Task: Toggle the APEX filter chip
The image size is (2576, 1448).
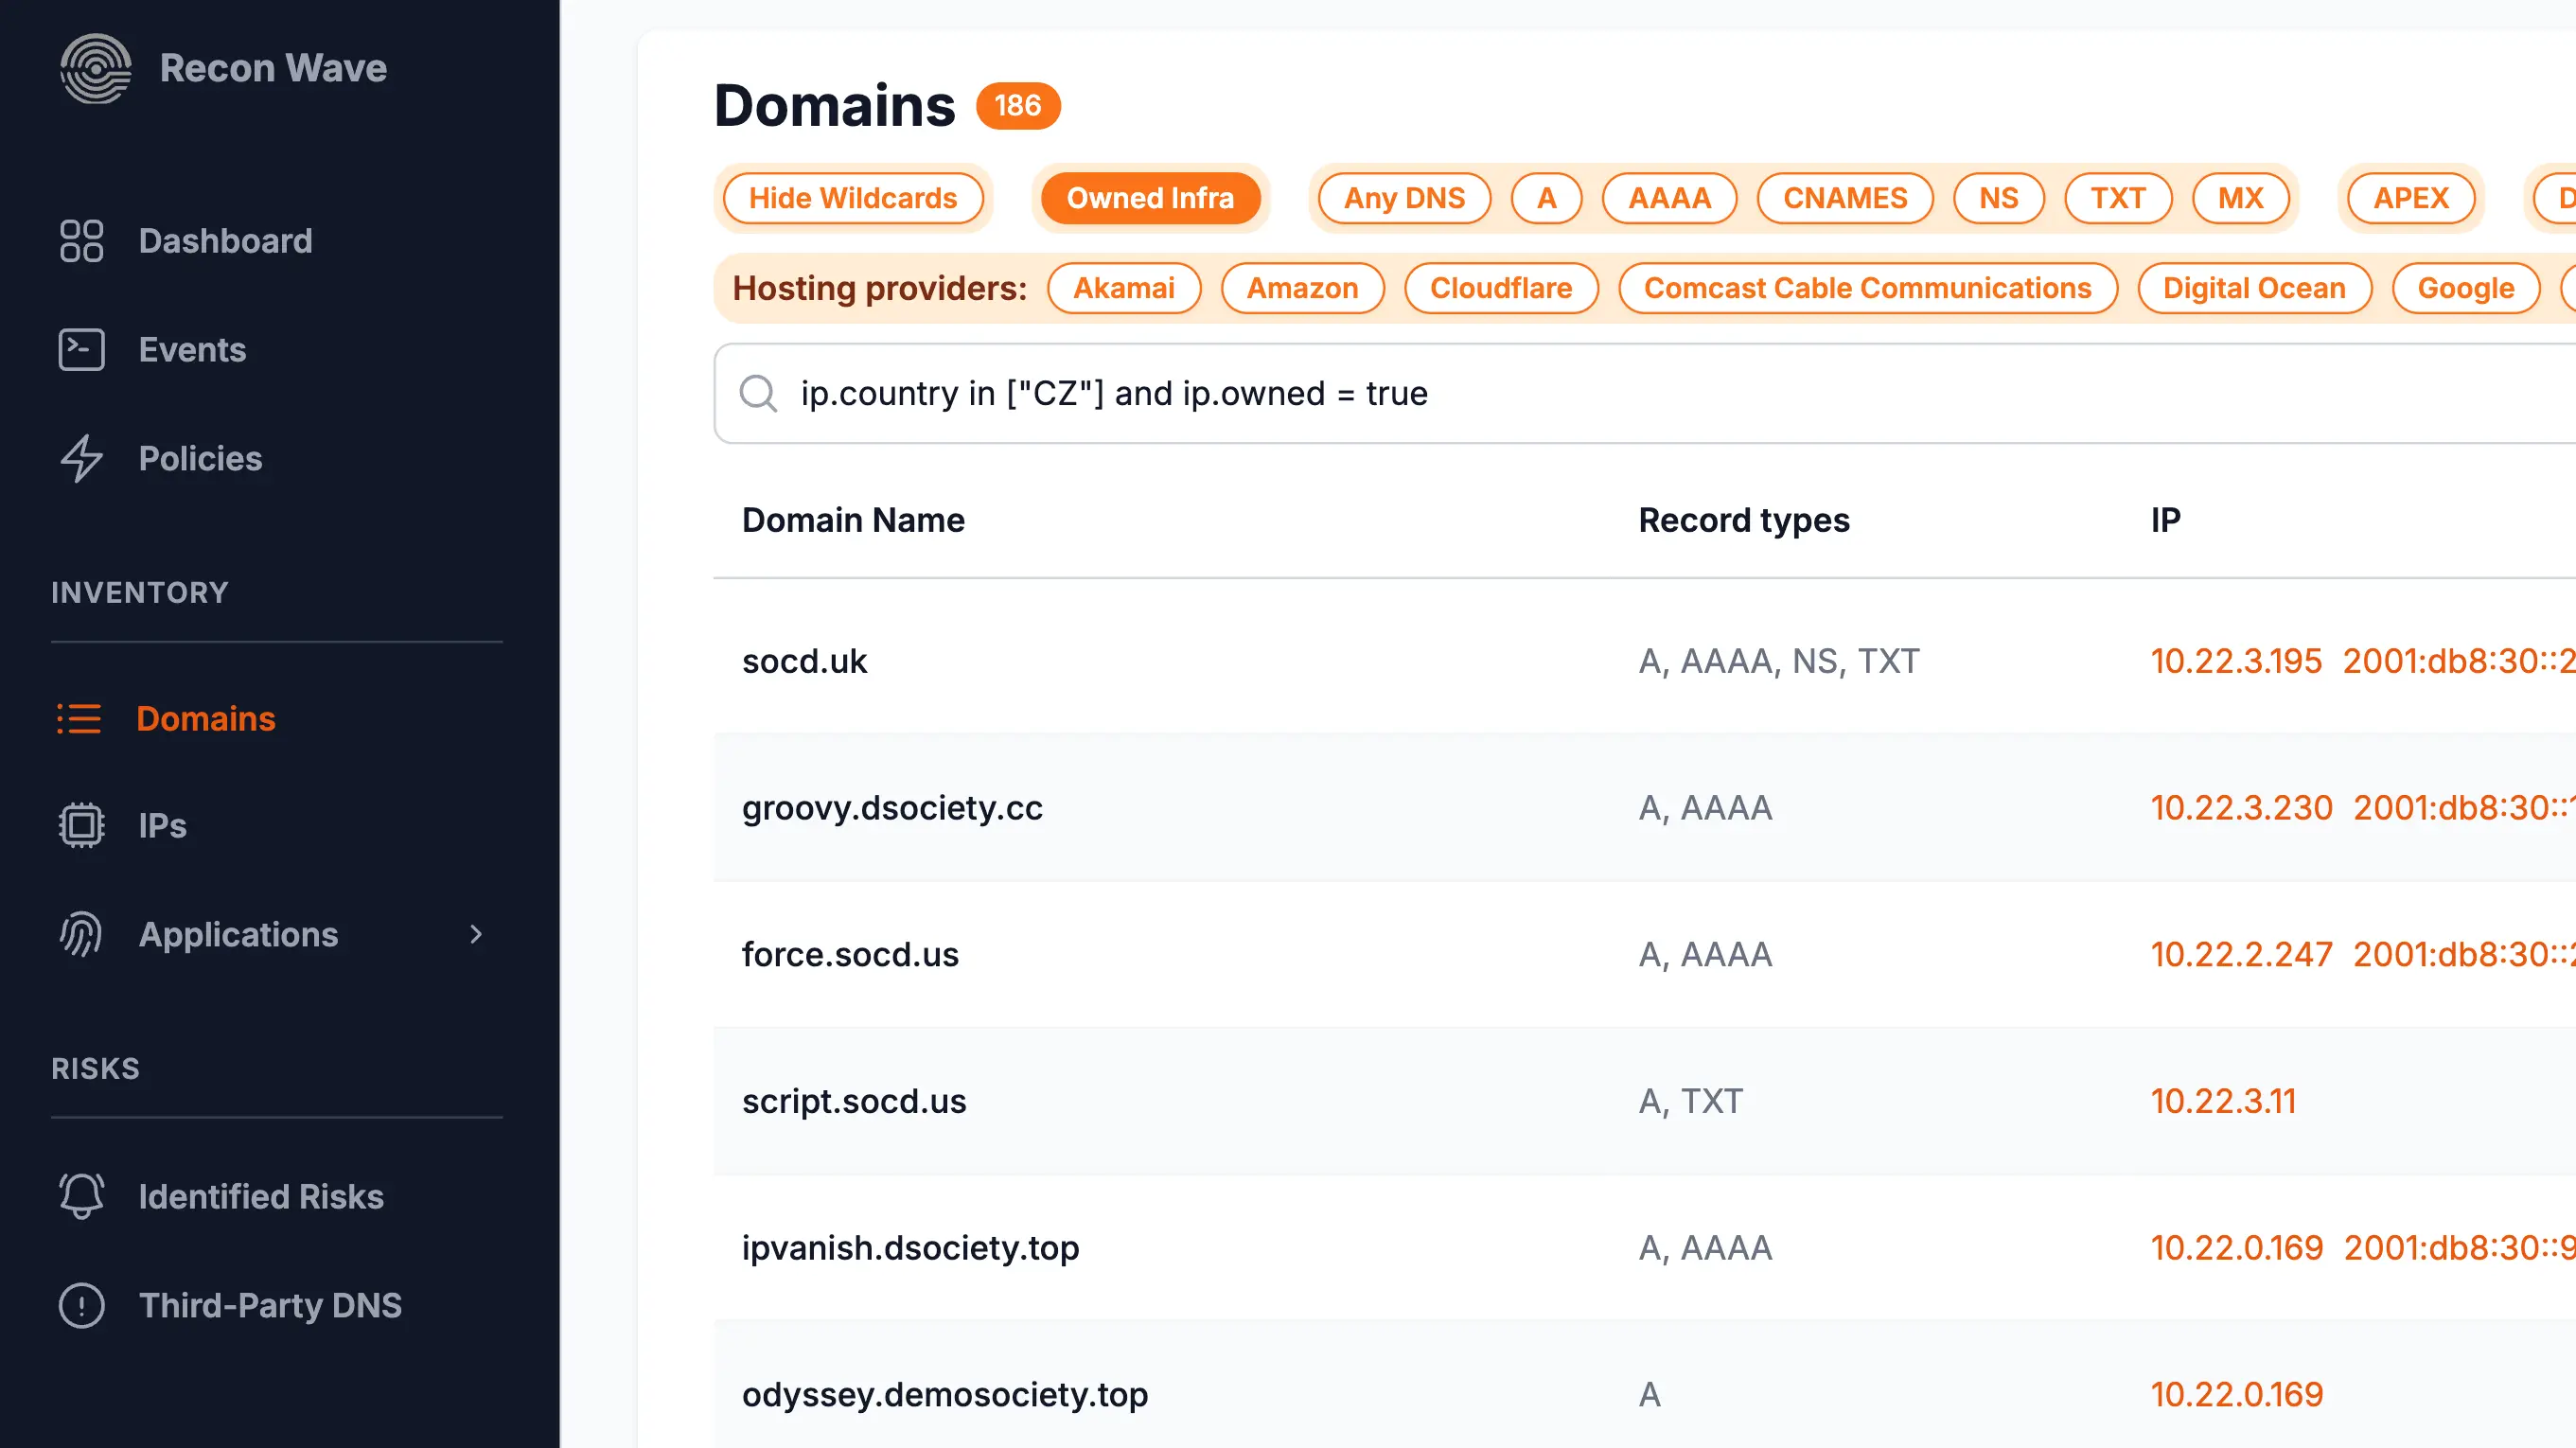Action: [2410, 198]
